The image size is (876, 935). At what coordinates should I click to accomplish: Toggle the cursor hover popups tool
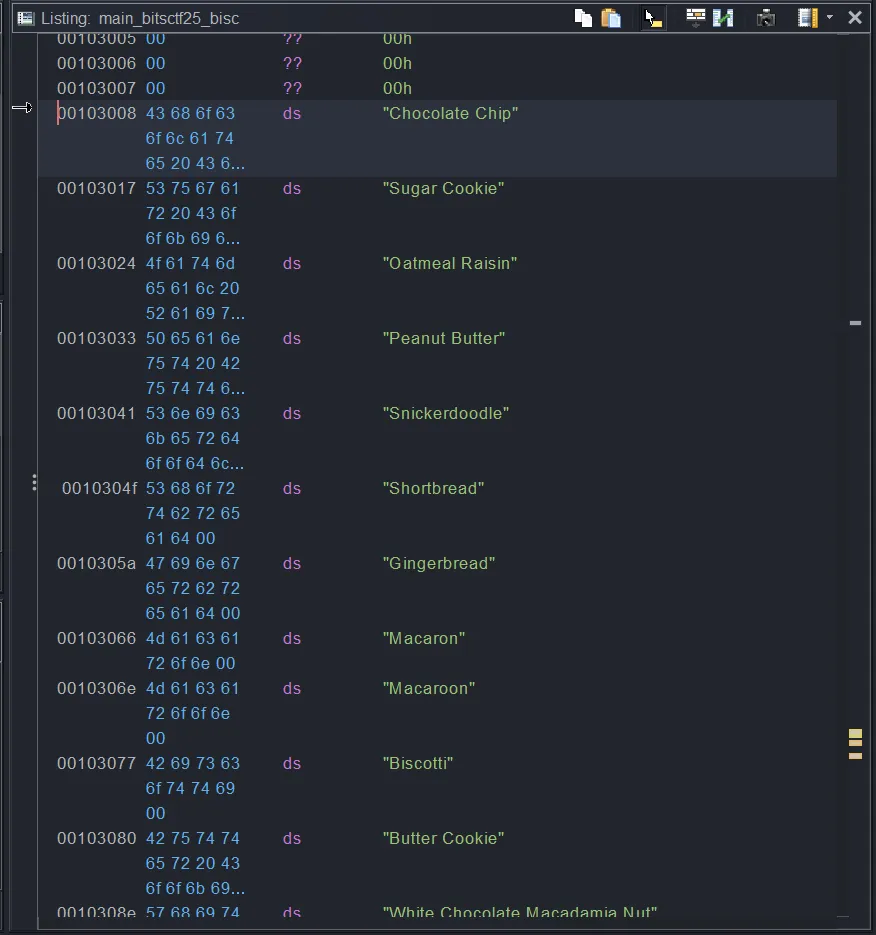[x=652, y=17]
